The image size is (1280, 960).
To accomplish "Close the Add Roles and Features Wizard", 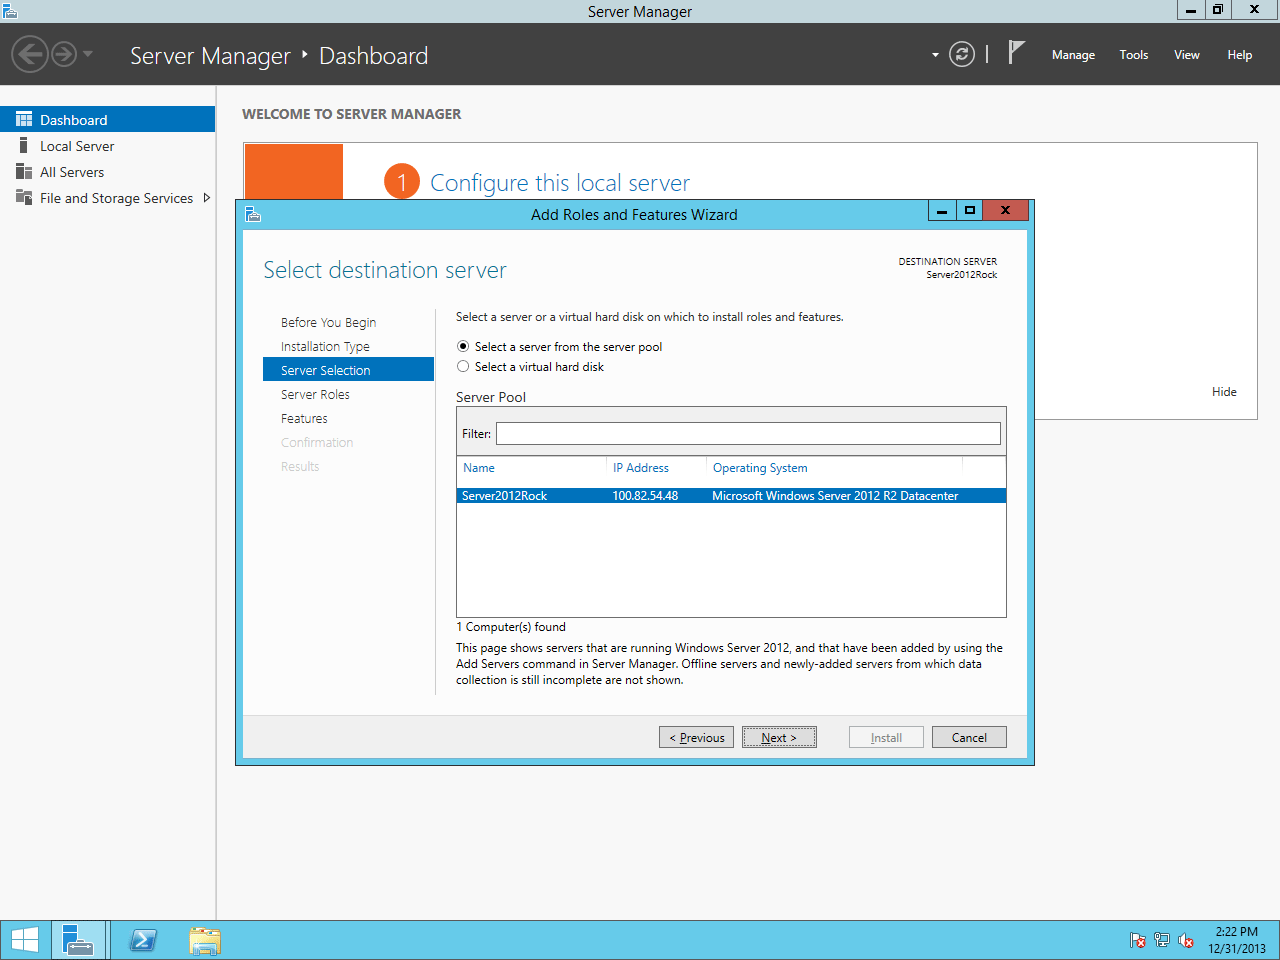I will click(x=1005, y=210).
